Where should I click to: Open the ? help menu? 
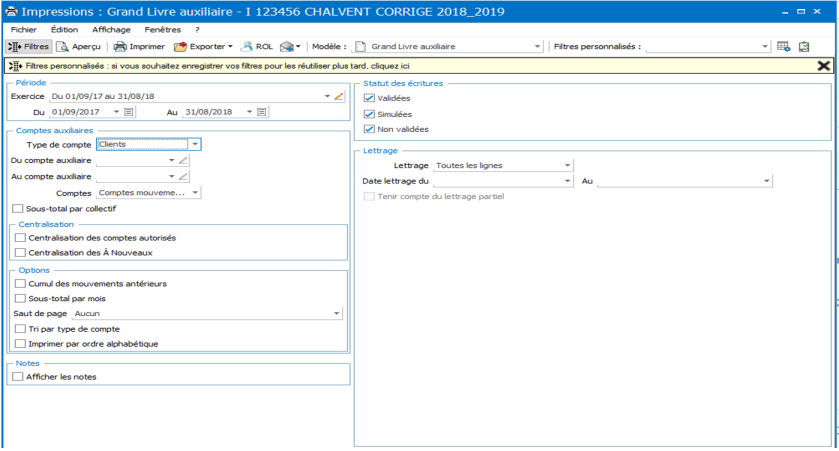tap(197, 29)
